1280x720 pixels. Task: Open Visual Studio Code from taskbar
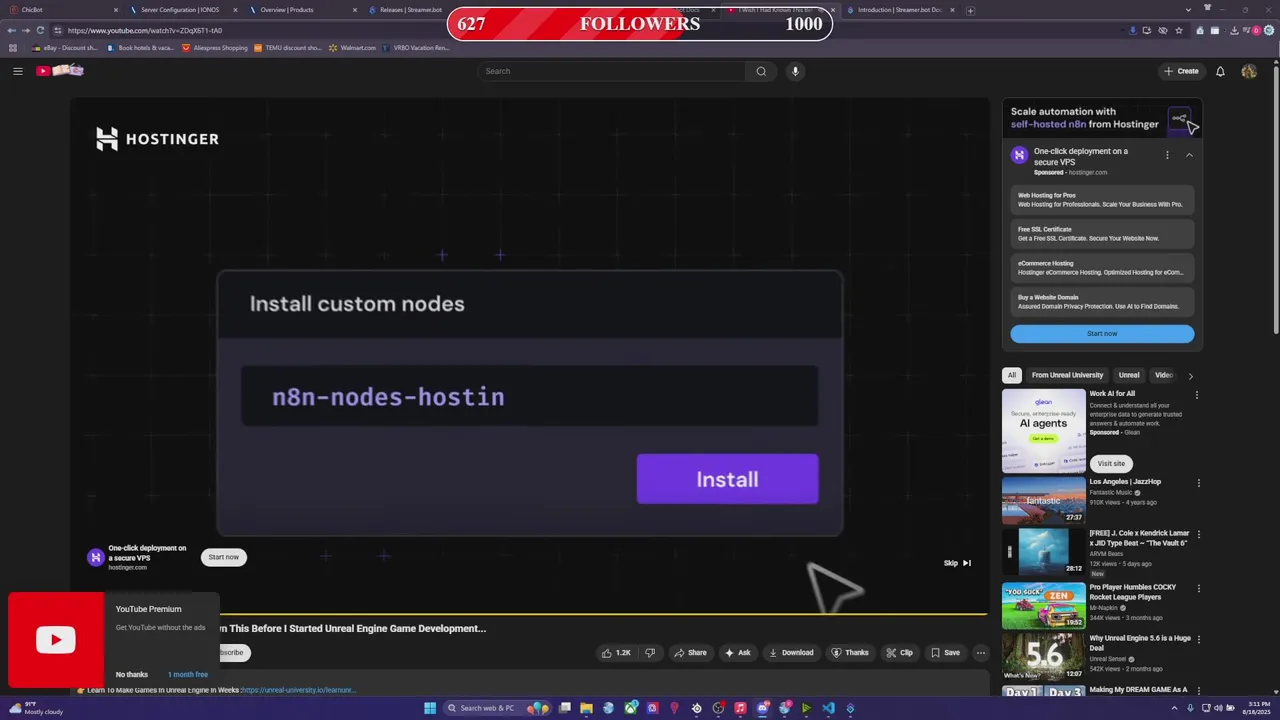(828, 708)
